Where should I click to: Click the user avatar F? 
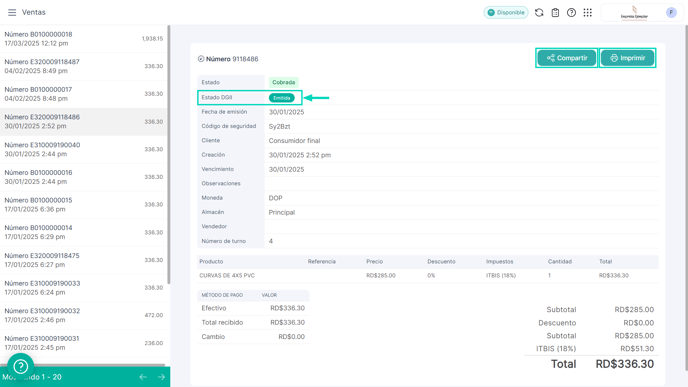click(671, 13)
